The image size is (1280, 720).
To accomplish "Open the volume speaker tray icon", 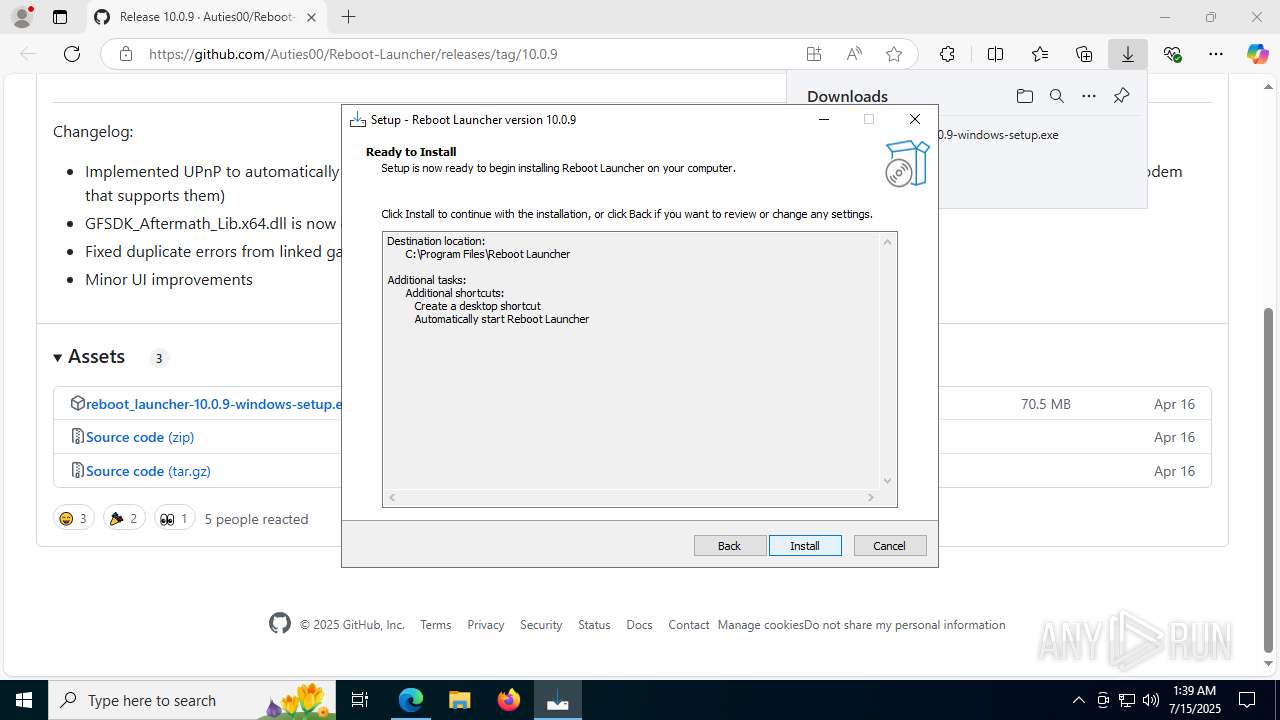I will tap(1151, 700).
